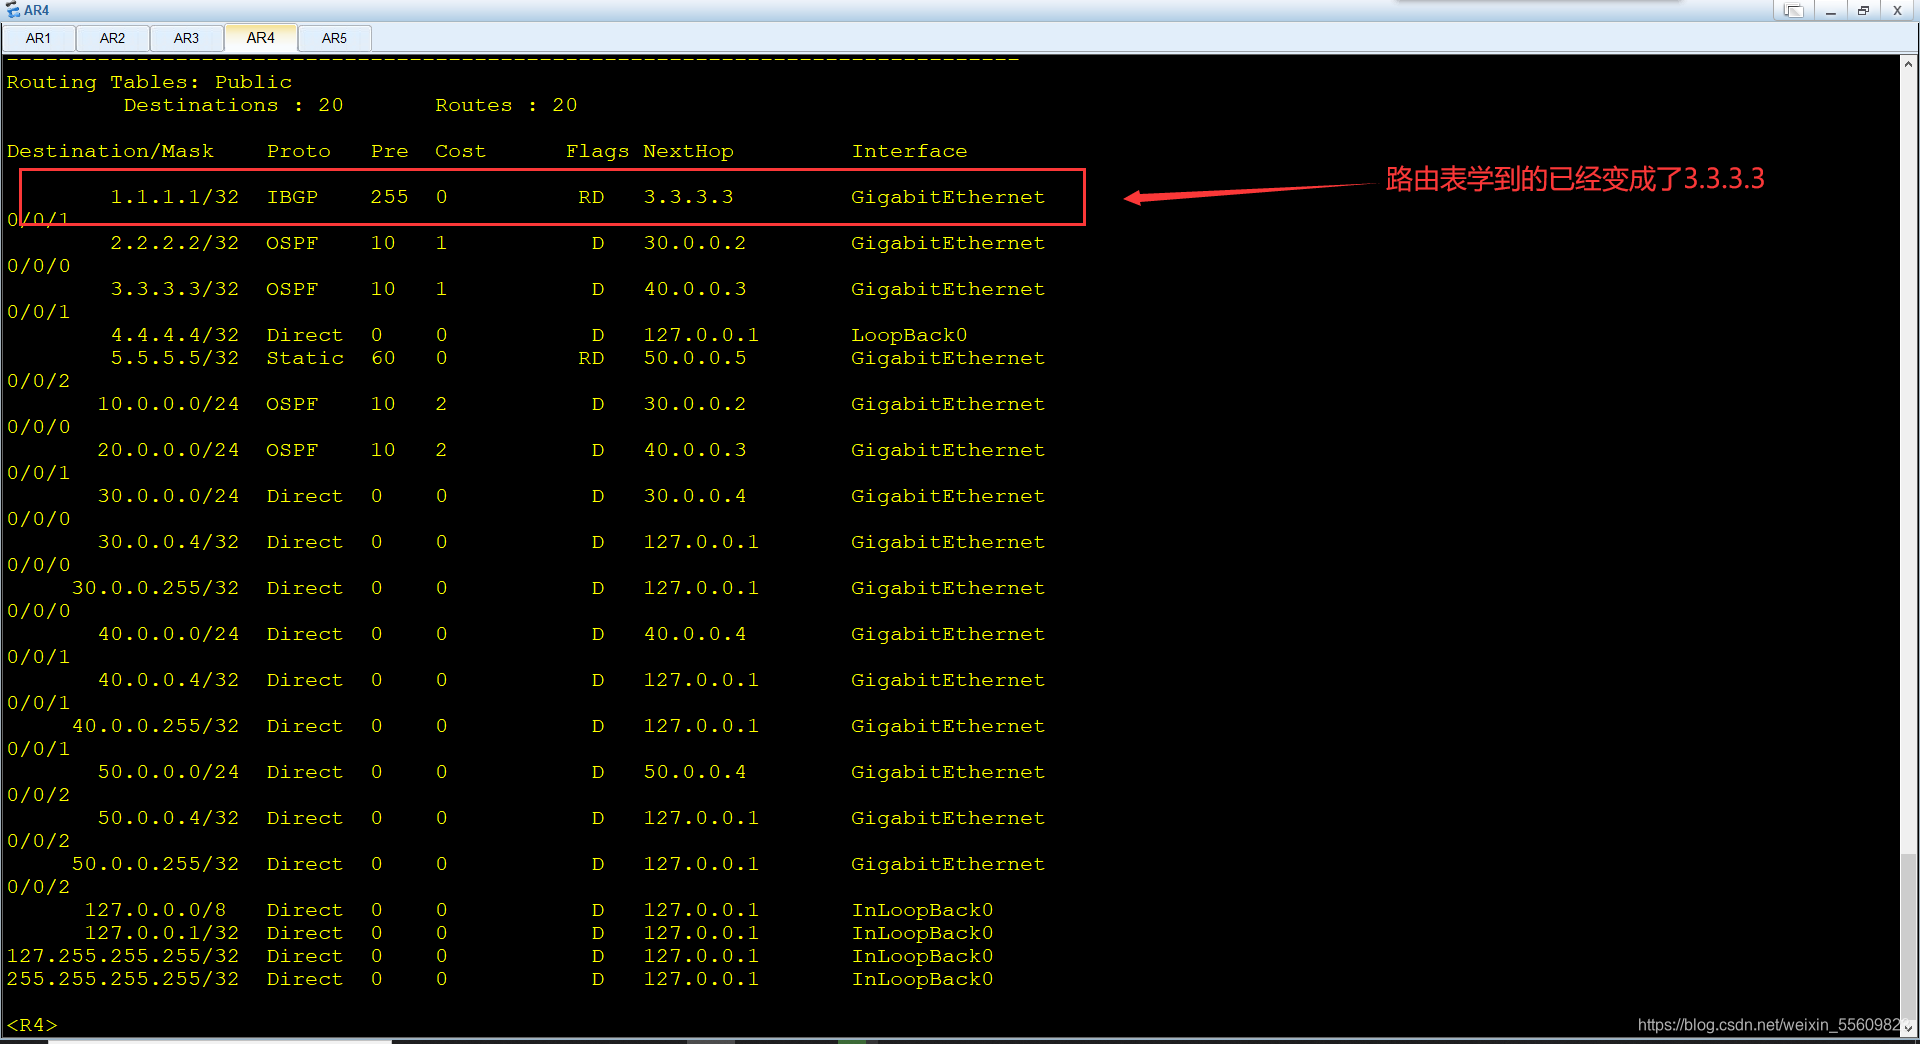Click next hop 50.0.0.5
The width and height of the screenshot is (1920, 1044).
tap(695, 358)
